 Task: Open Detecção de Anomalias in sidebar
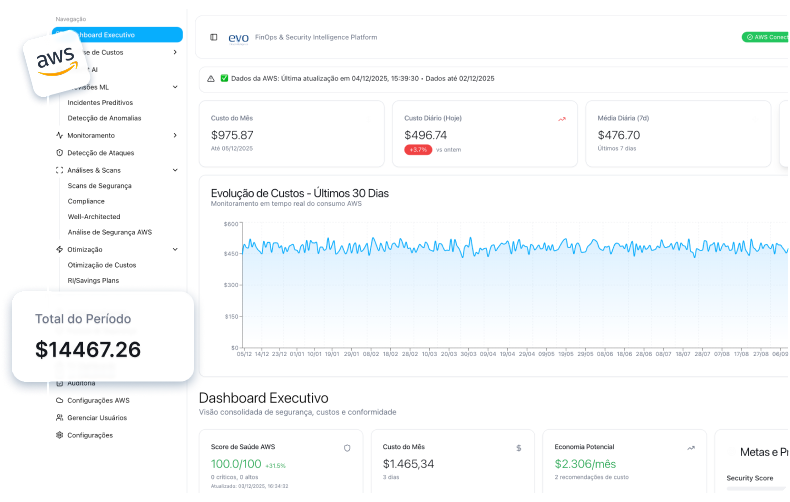point(104,118)
